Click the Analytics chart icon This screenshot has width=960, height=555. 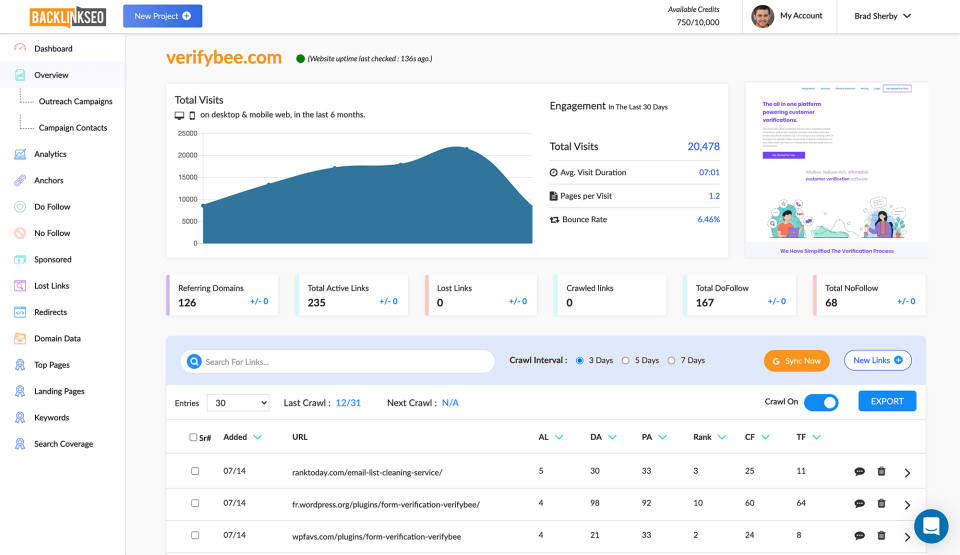click(20, 154)
